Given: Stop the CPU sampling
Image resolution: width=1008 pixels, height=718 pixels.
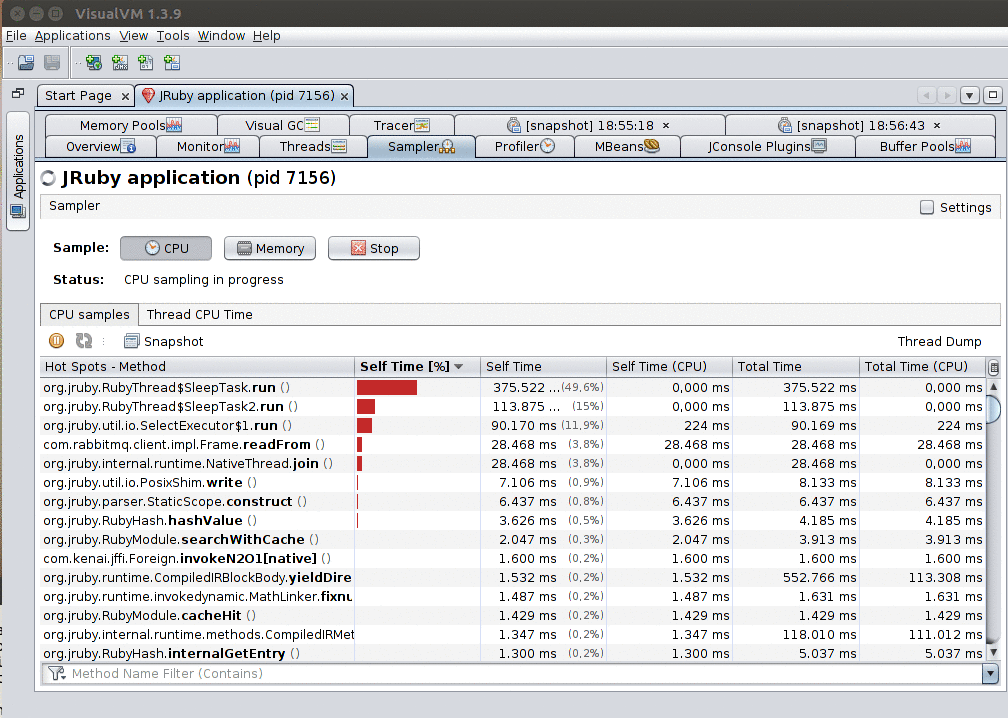Looking at the screenshot, I should 373,248.
